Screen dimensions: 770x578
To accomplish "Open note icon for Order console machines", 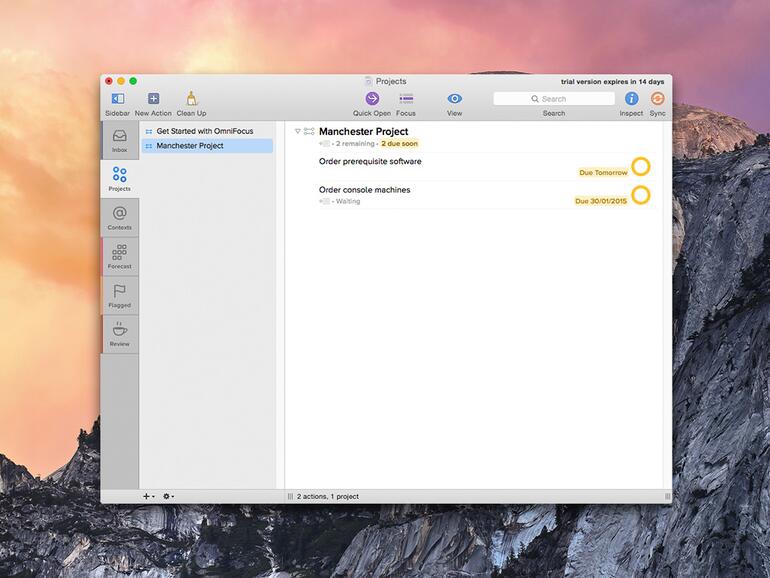I will [x=324, y=201].
